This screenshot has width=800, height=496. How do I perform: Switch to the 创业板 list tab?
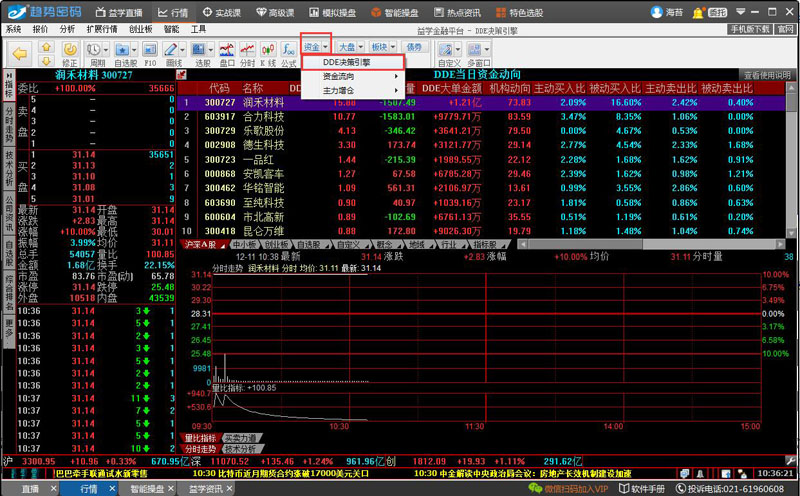[x=276, y=244]
